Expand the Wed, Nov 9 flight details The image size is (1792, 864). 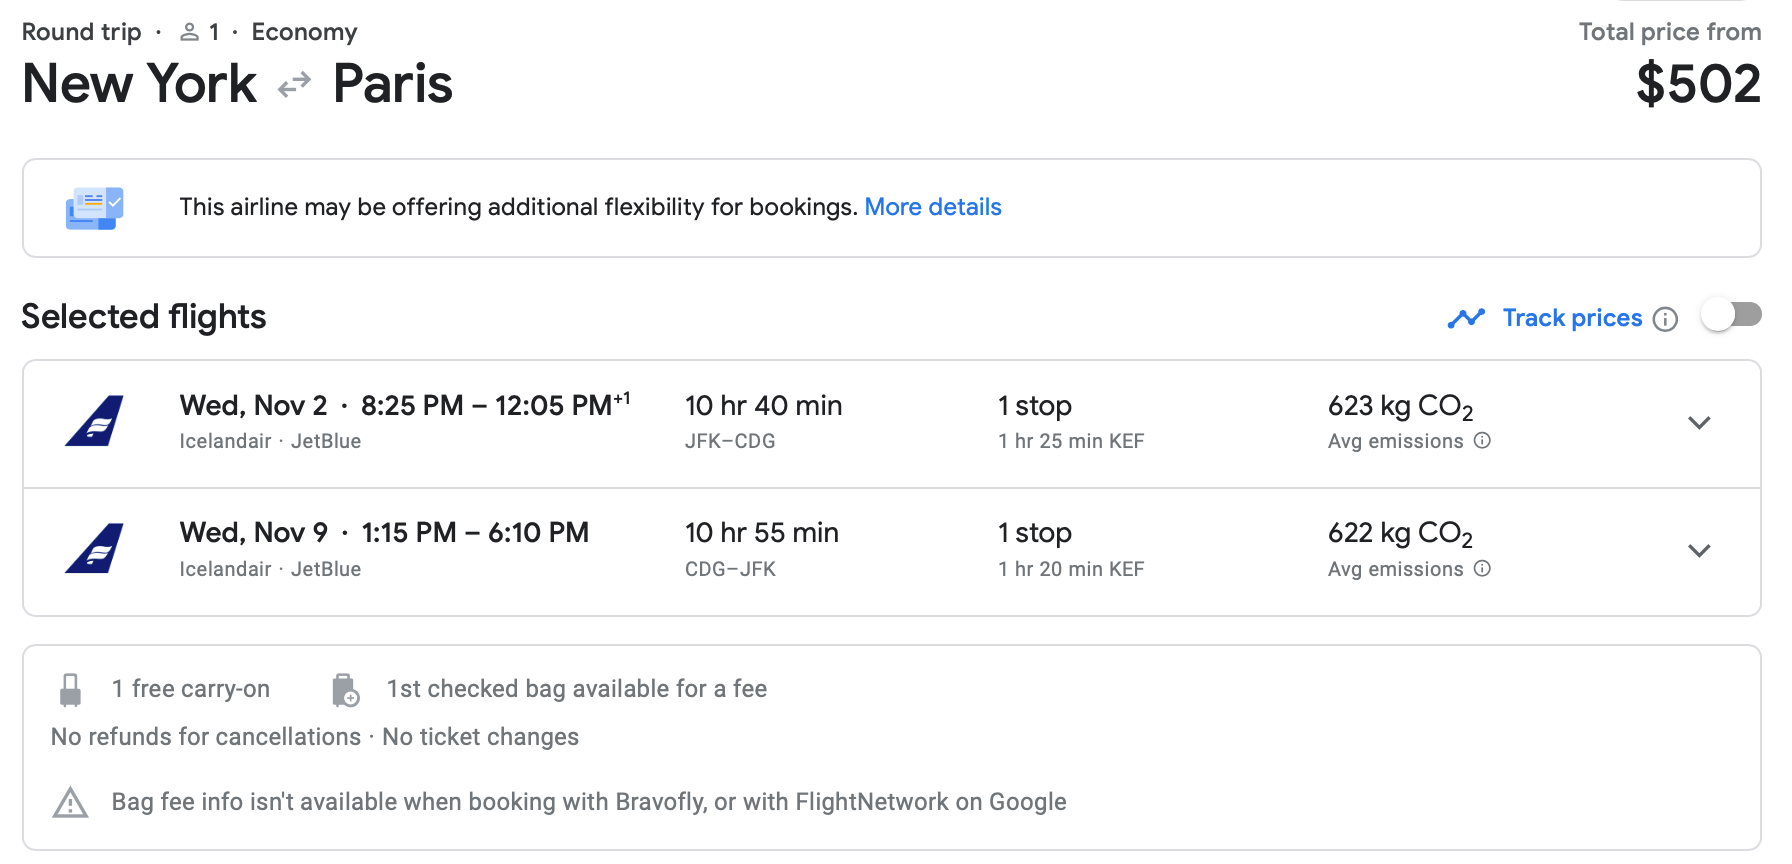coord(1699,551)
